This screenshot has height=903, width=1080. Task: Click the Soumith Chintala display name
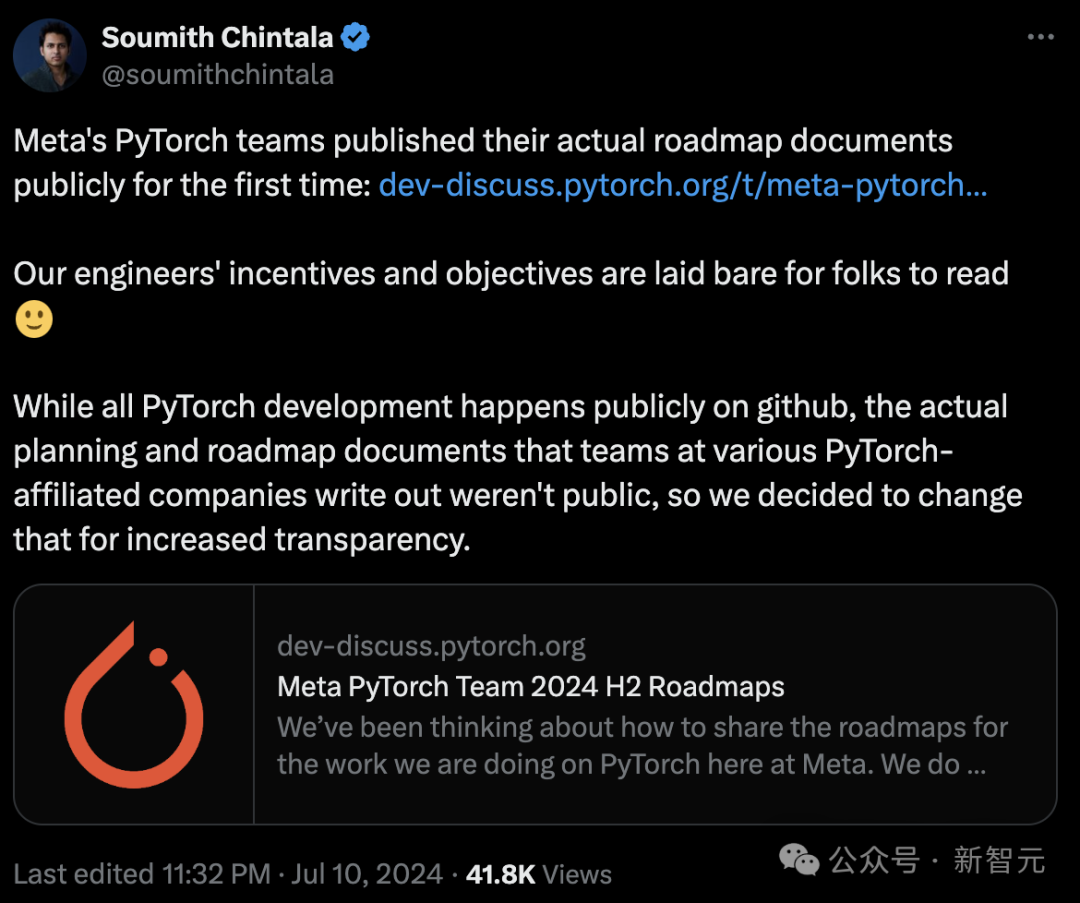coord(217,38)
